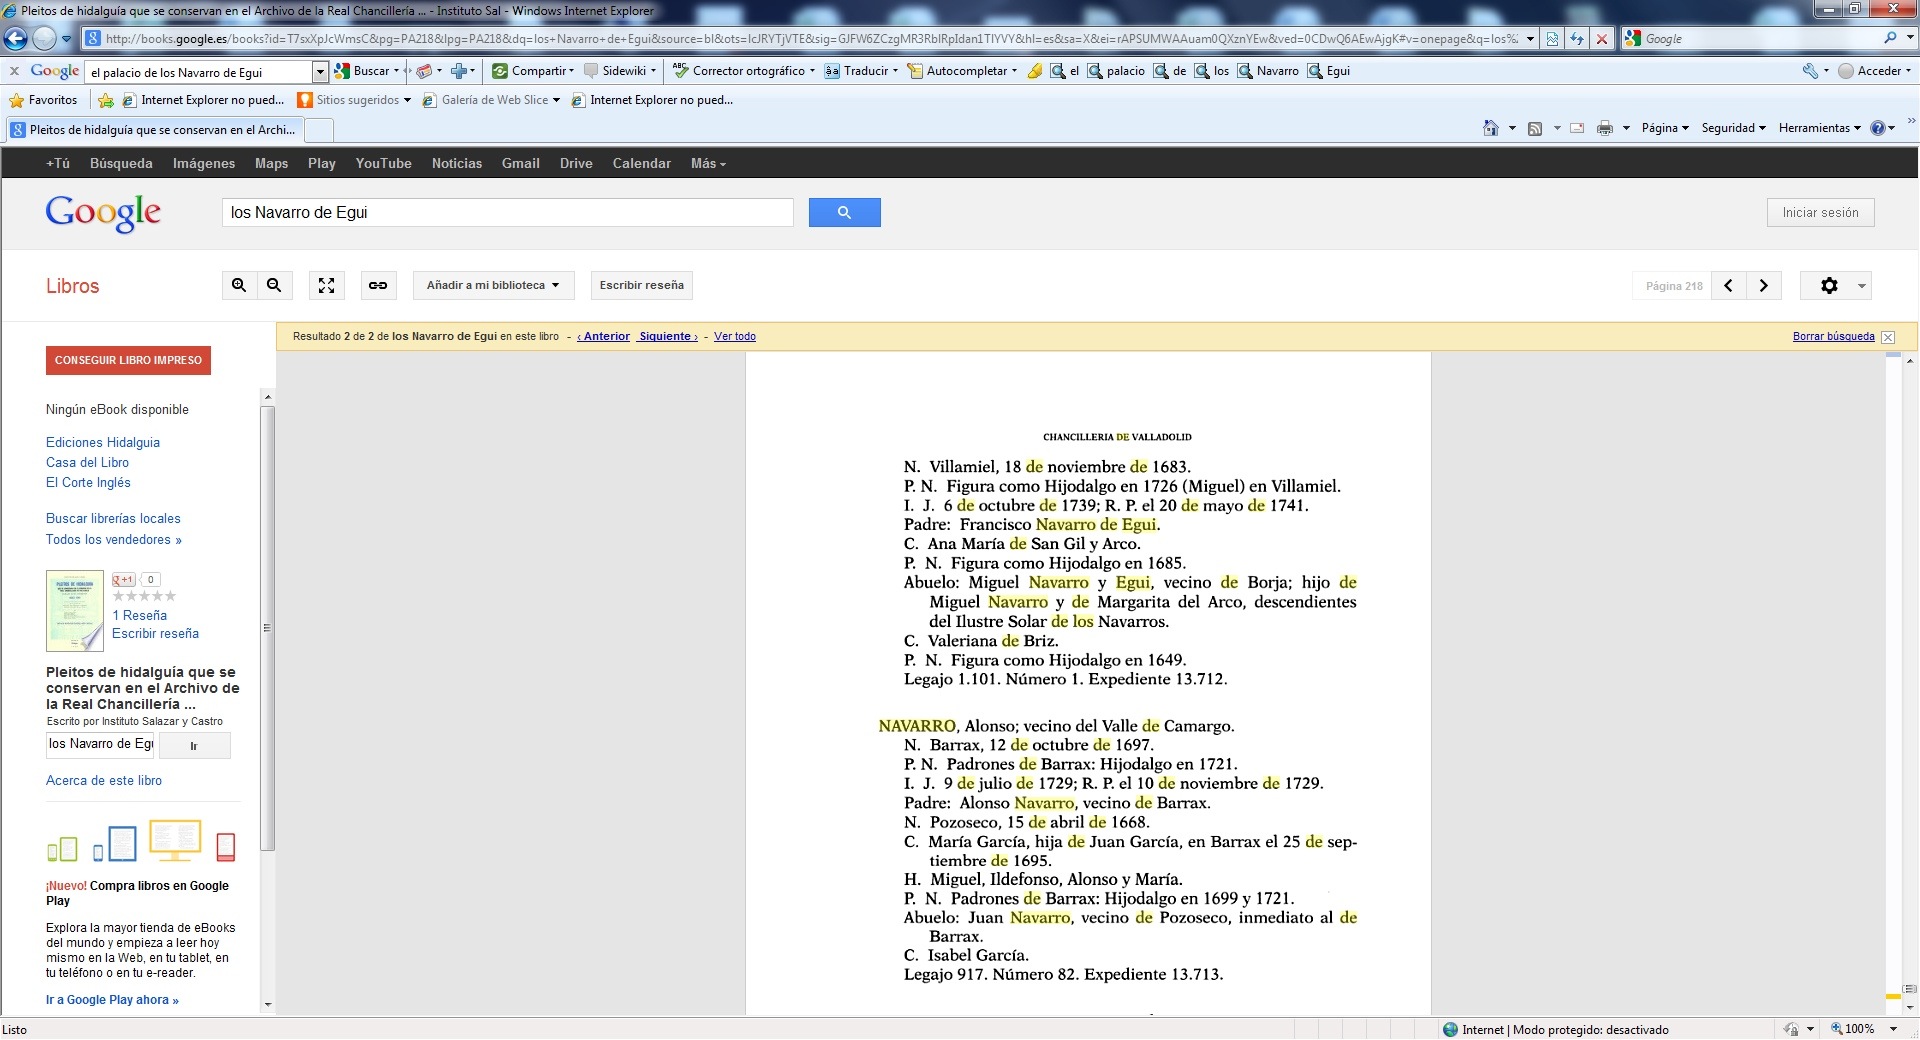Viewport: 1920px width, 1040px height.
Task: Click the Conseguir Libro Impreso button
Action: [128, 361]
